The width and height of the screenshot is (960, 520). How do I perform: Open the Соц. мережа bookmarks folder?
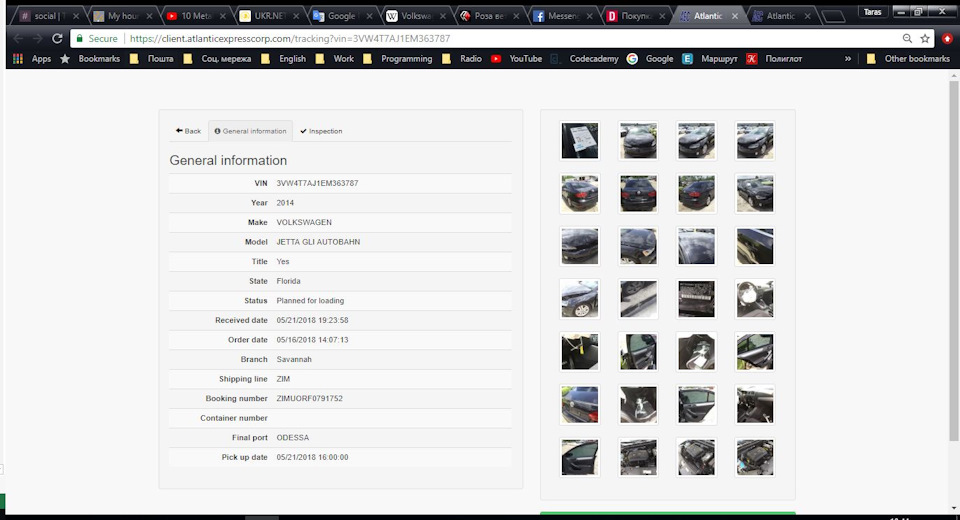tap(217, 59)
